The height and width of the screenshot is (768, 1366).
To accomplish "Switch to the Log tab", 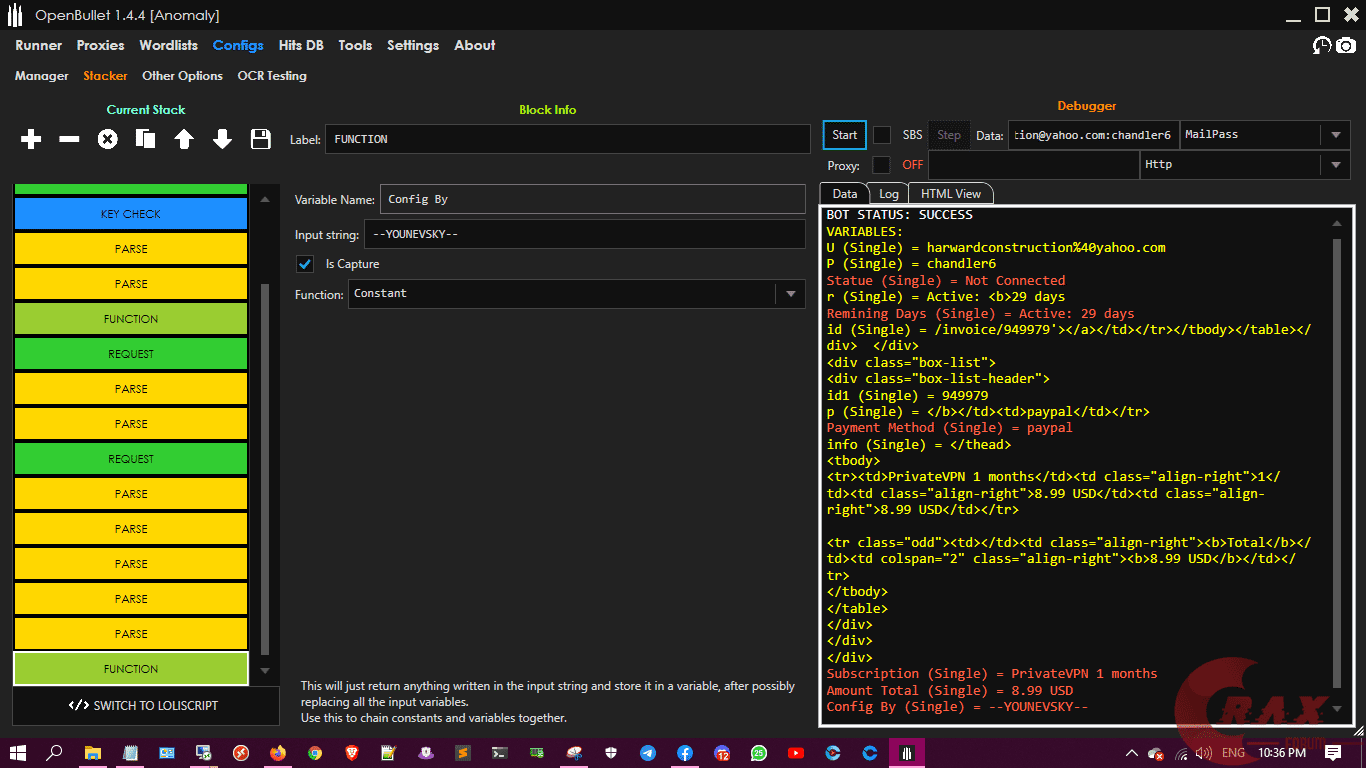I will tap(888, 194).
